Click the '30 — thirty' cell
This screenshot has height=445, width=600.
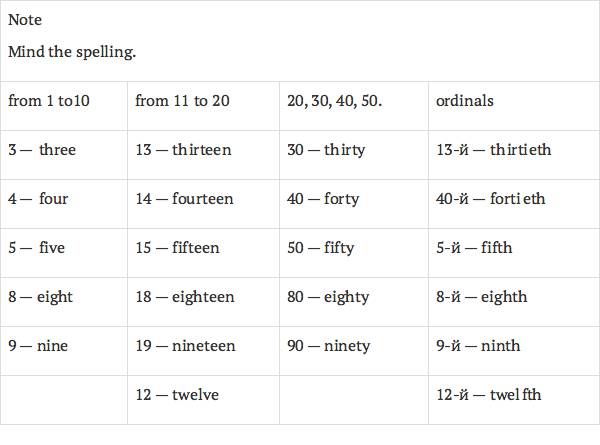point(326,150)
